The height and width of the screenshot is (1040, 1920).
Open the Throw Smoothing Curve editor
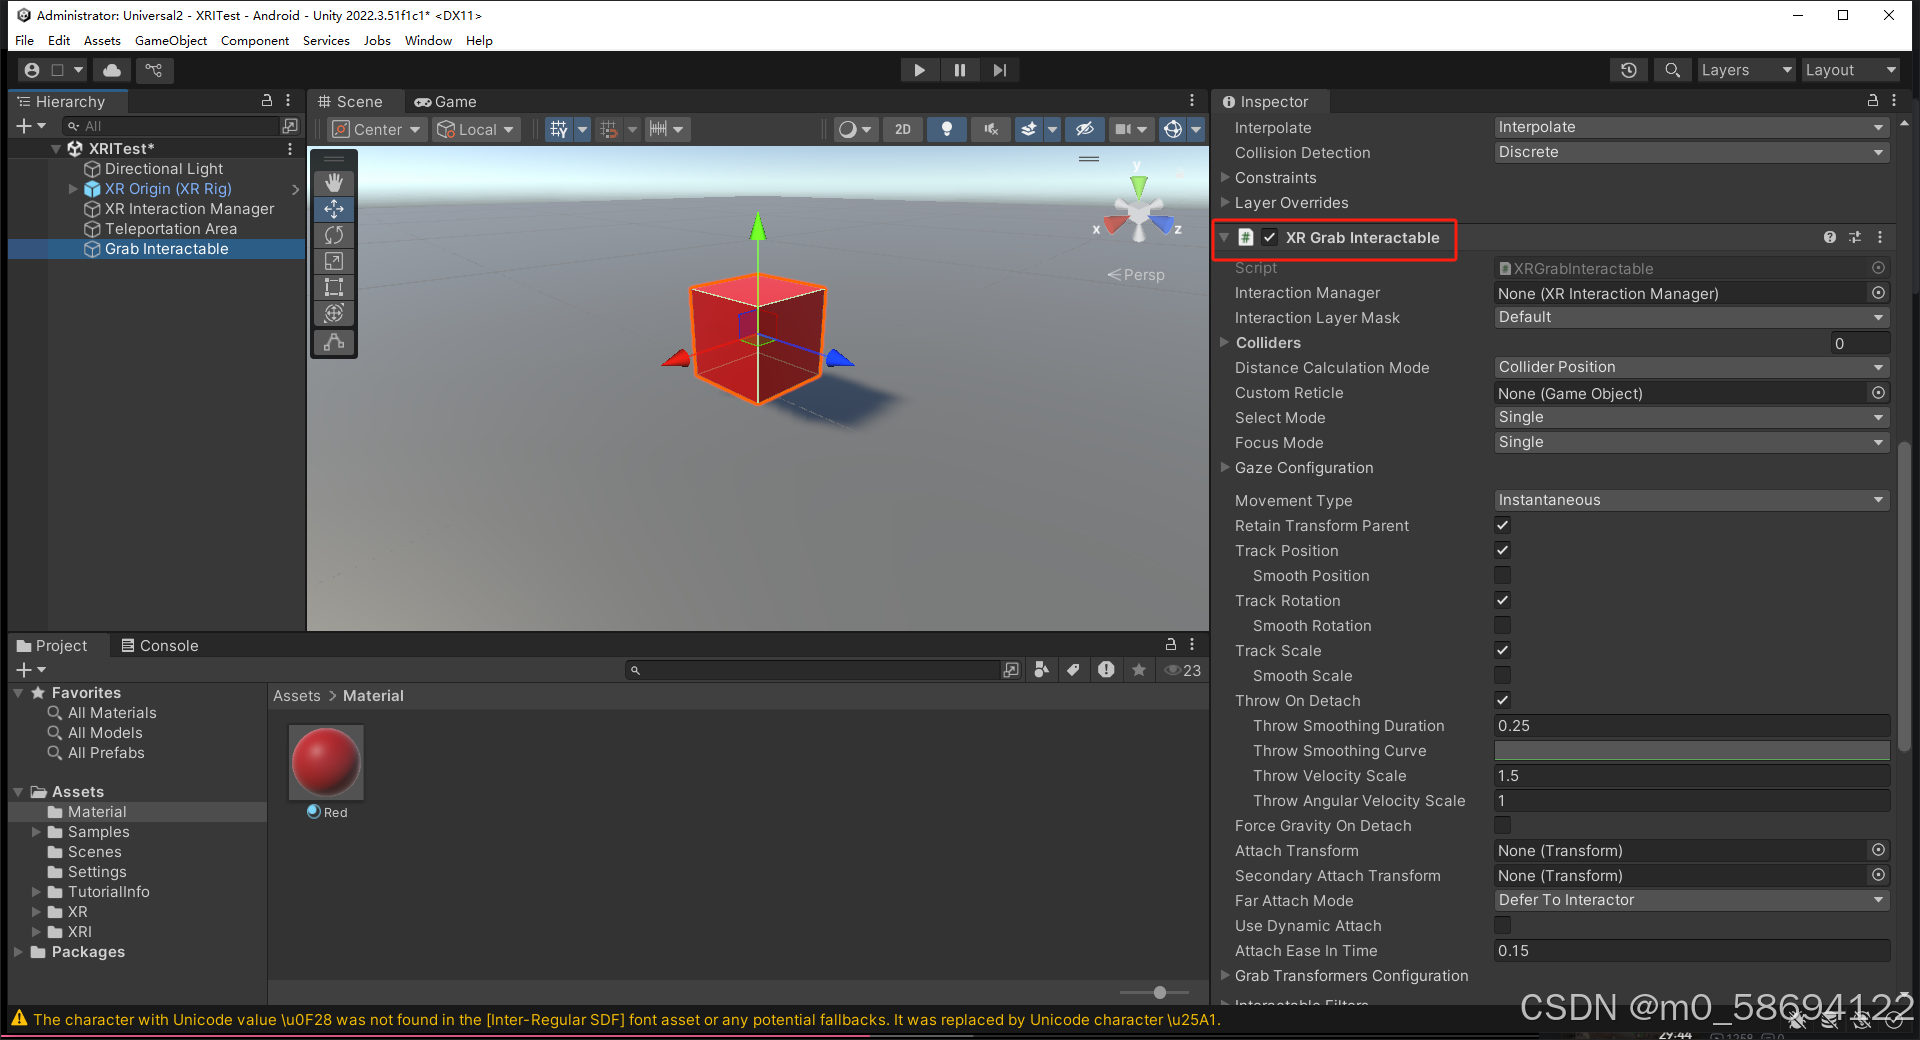coord(1689,750)
